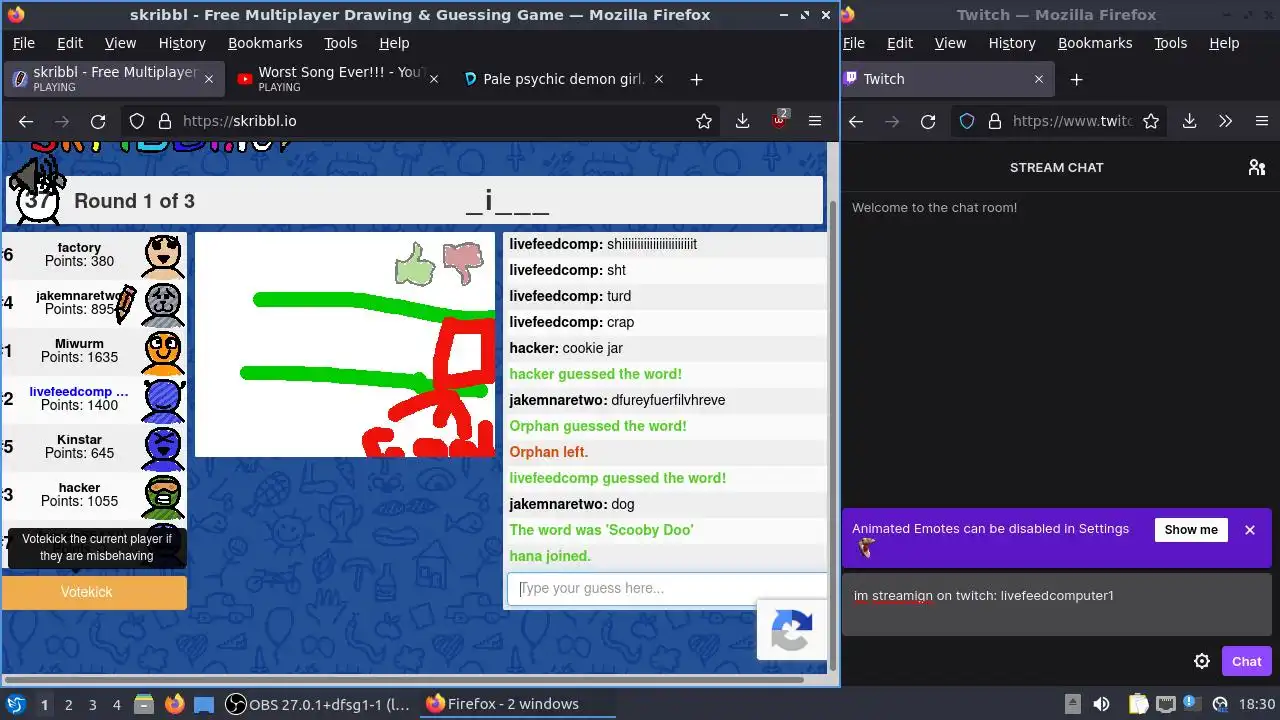Launch Firefox from the taskbar launcher icon
Image resolution: width=1280 pixels, height=720 pixels.
pyautogui.click(x=175, y=704)
